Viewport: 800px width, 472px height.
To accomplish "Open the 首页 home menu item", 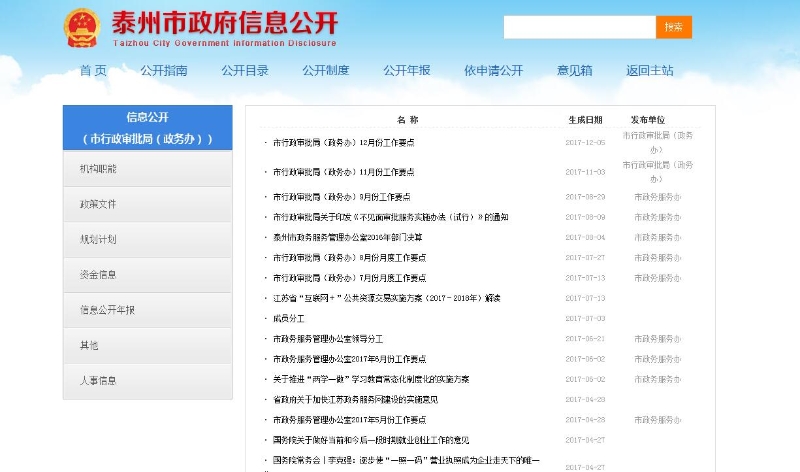I will 93,71.
